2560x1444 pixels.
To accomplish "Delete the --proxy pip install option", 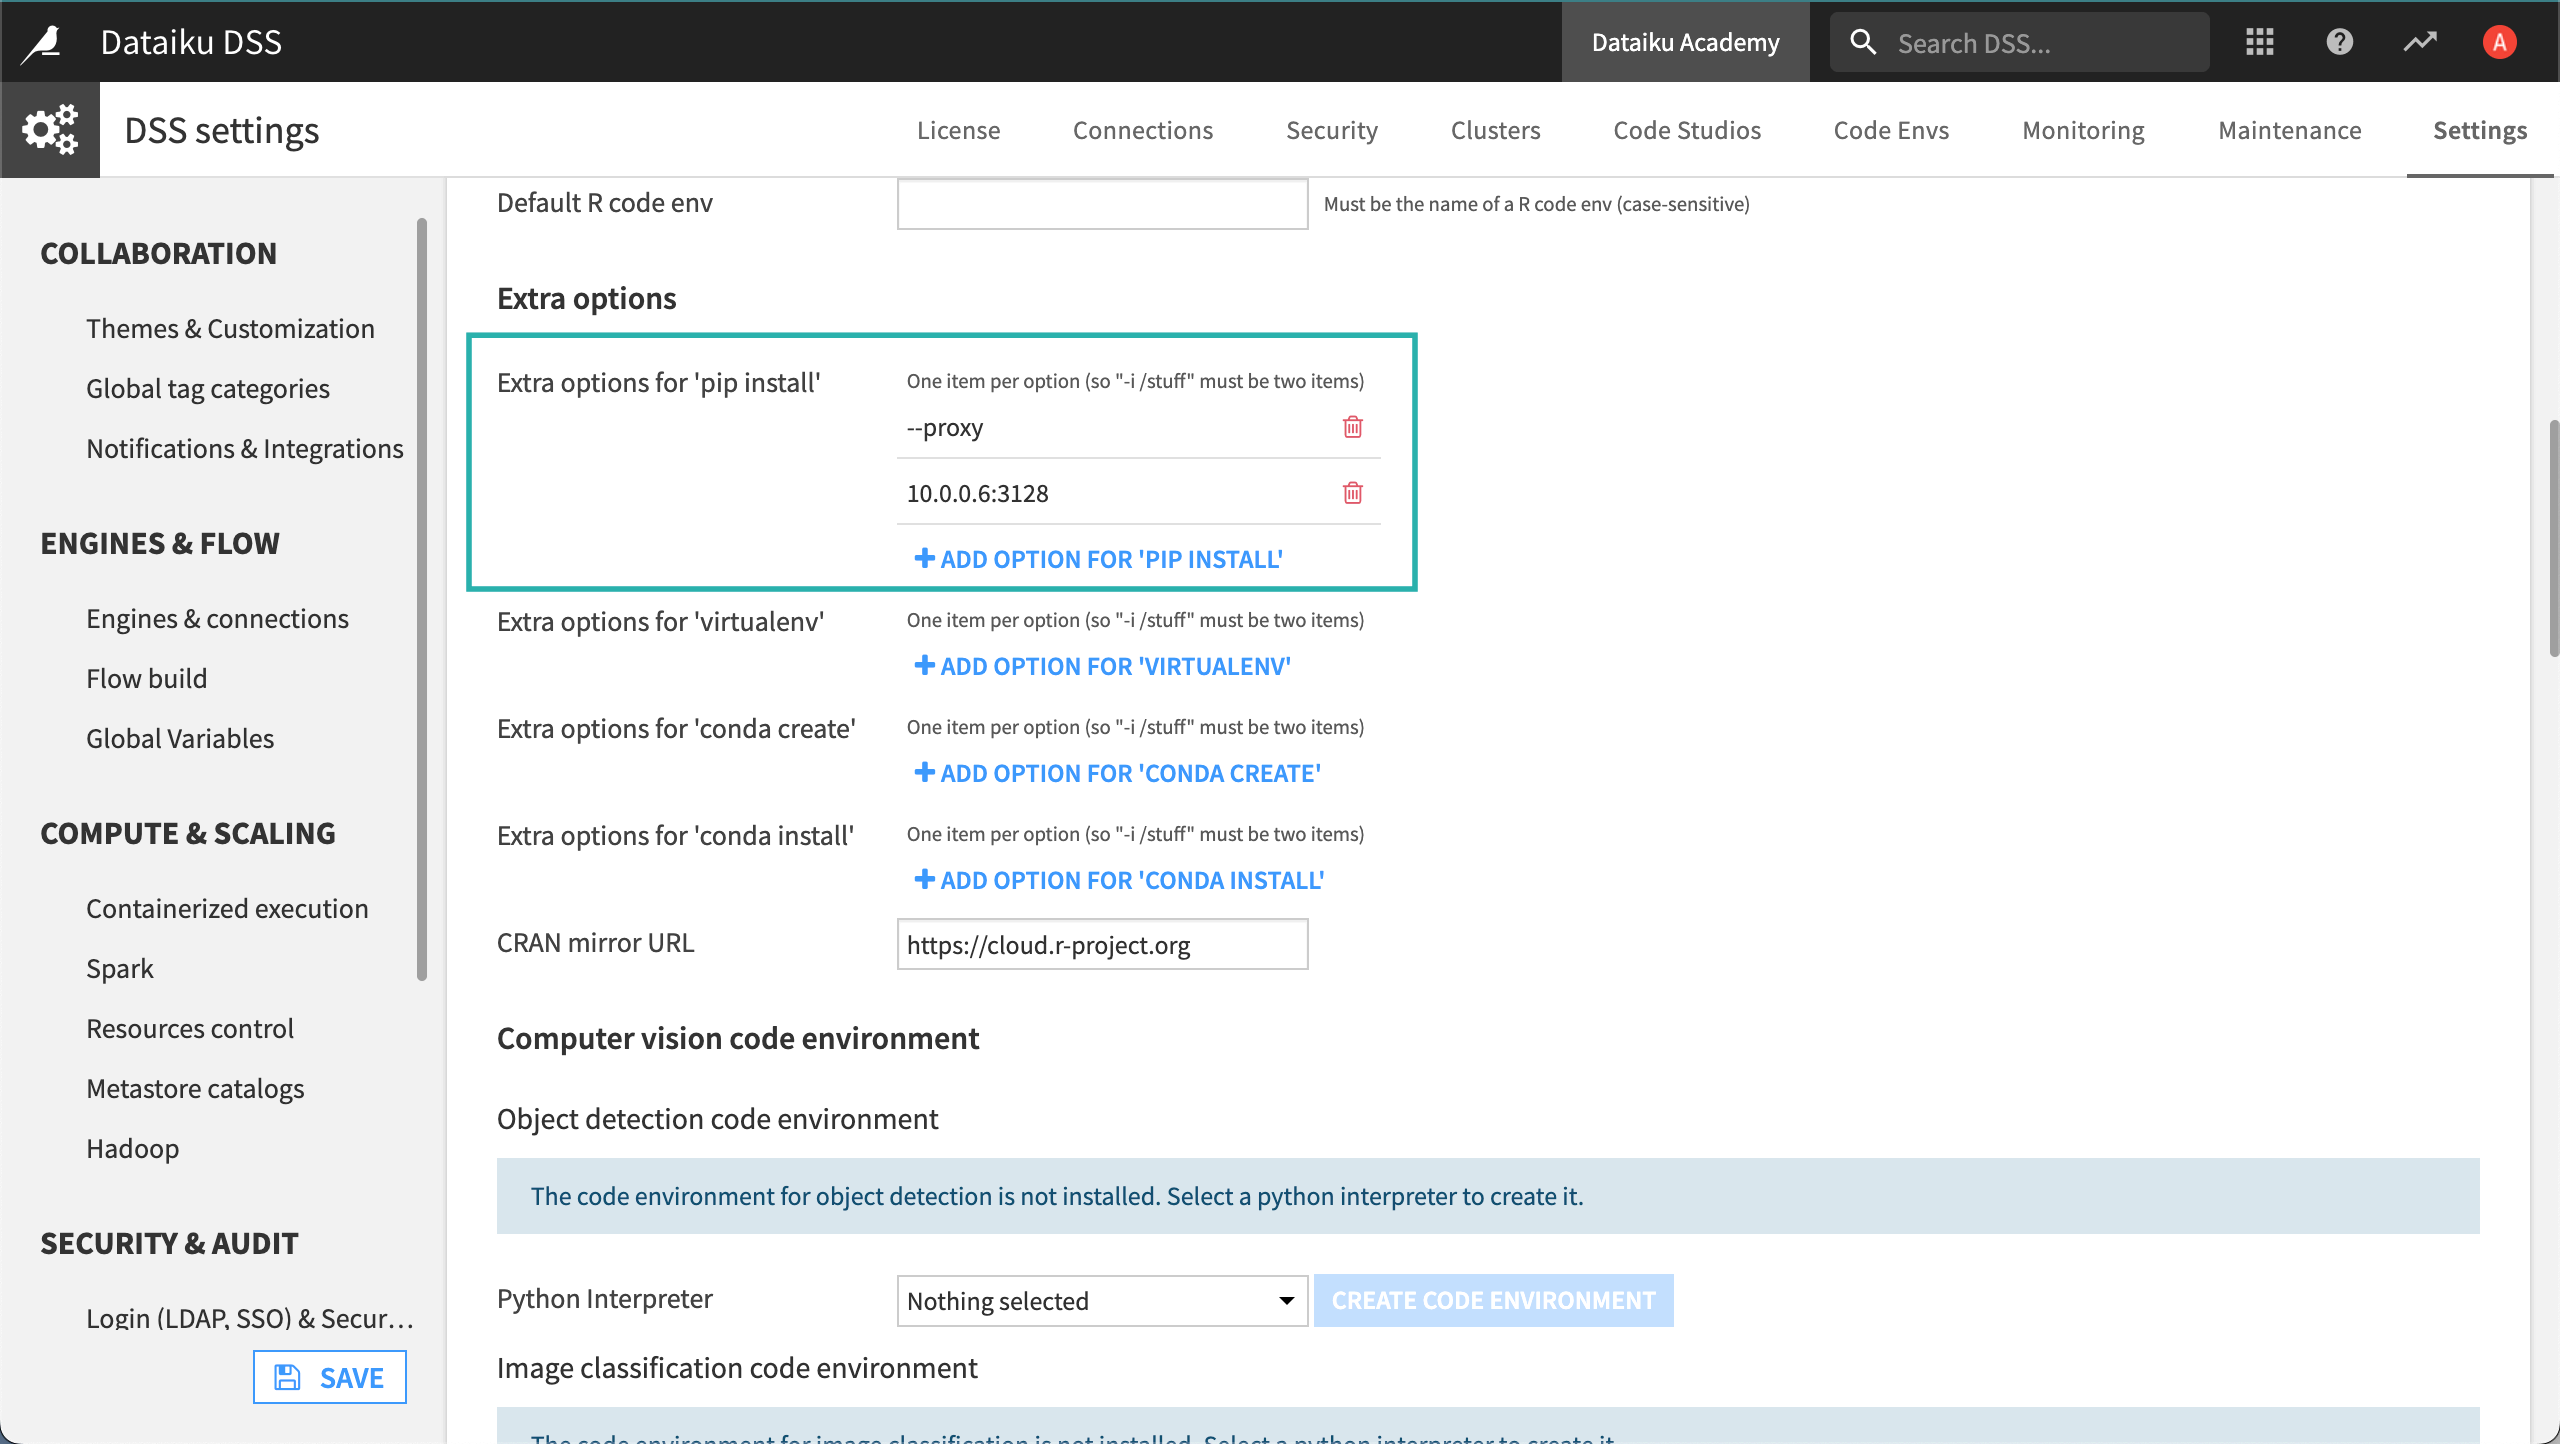I will pyautogui.click(x=1353, y=426).
